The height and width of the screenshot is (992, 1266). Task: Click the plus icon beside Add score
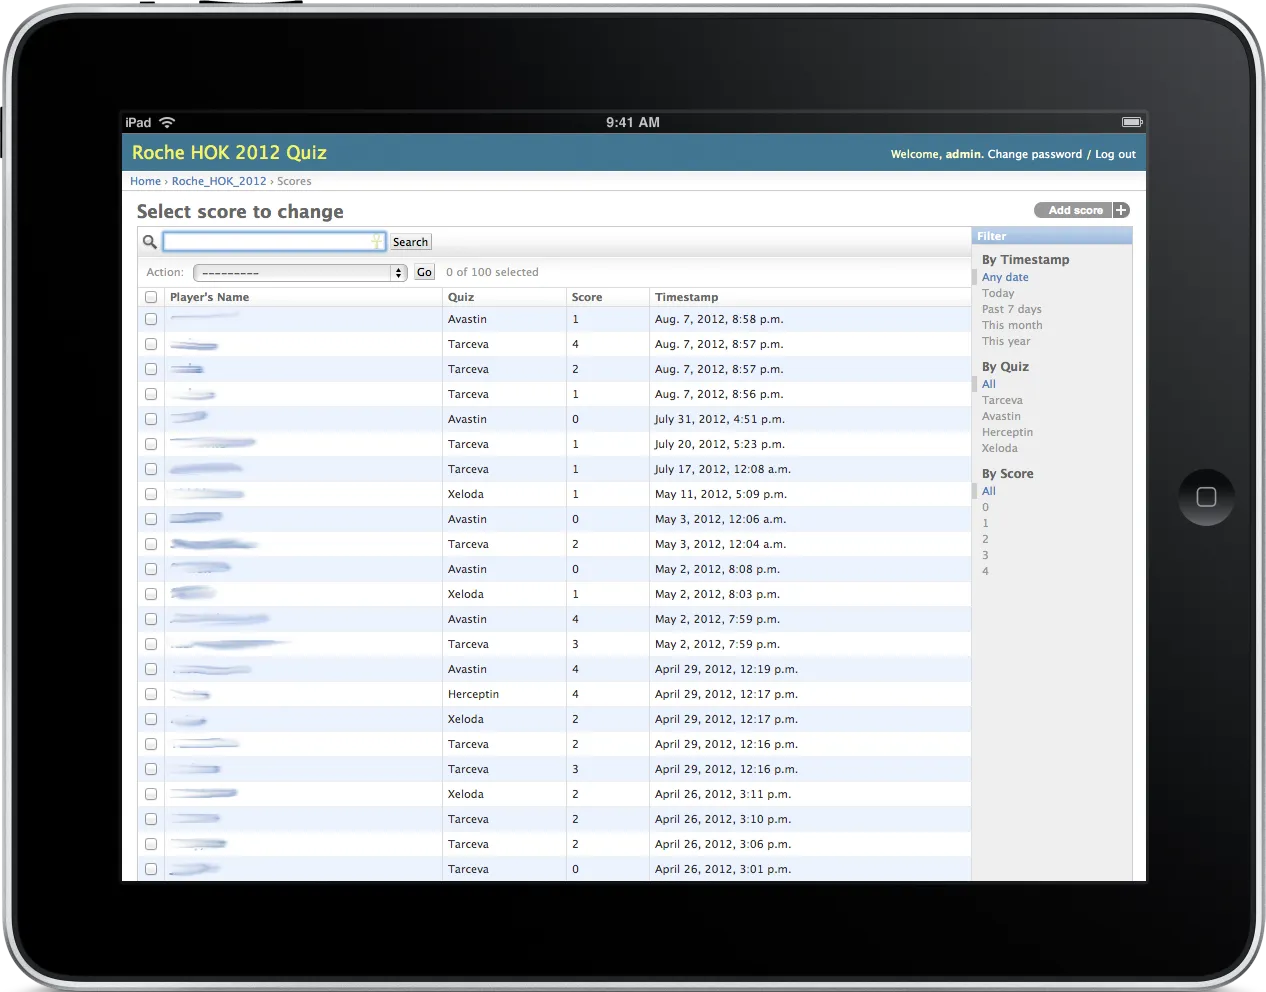[x=1121, y=210]
